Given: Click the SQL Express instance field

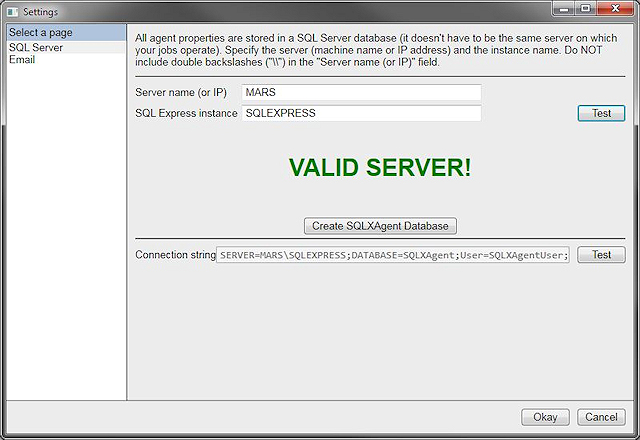Looking at the screenshot, I should (x=361, y=113).
